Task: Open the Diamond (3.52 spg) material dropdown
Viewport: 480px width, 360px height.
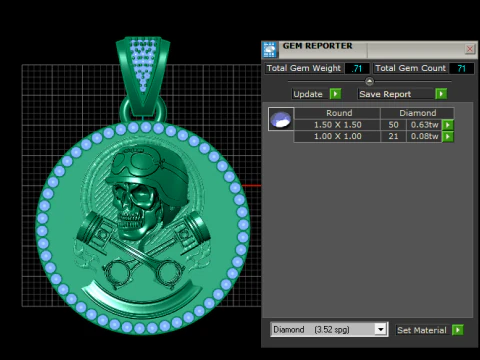Action: [381, 329]
